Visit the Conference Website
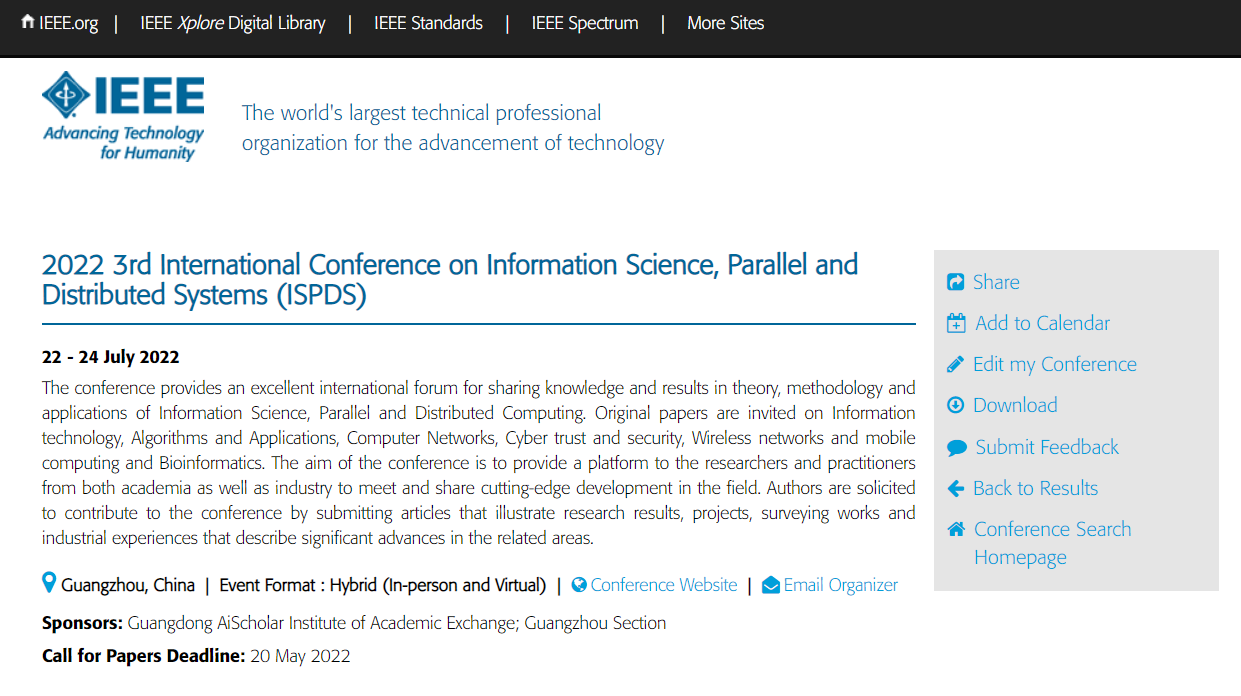The height and width of the screenshot is (696, 1241). 664,585
